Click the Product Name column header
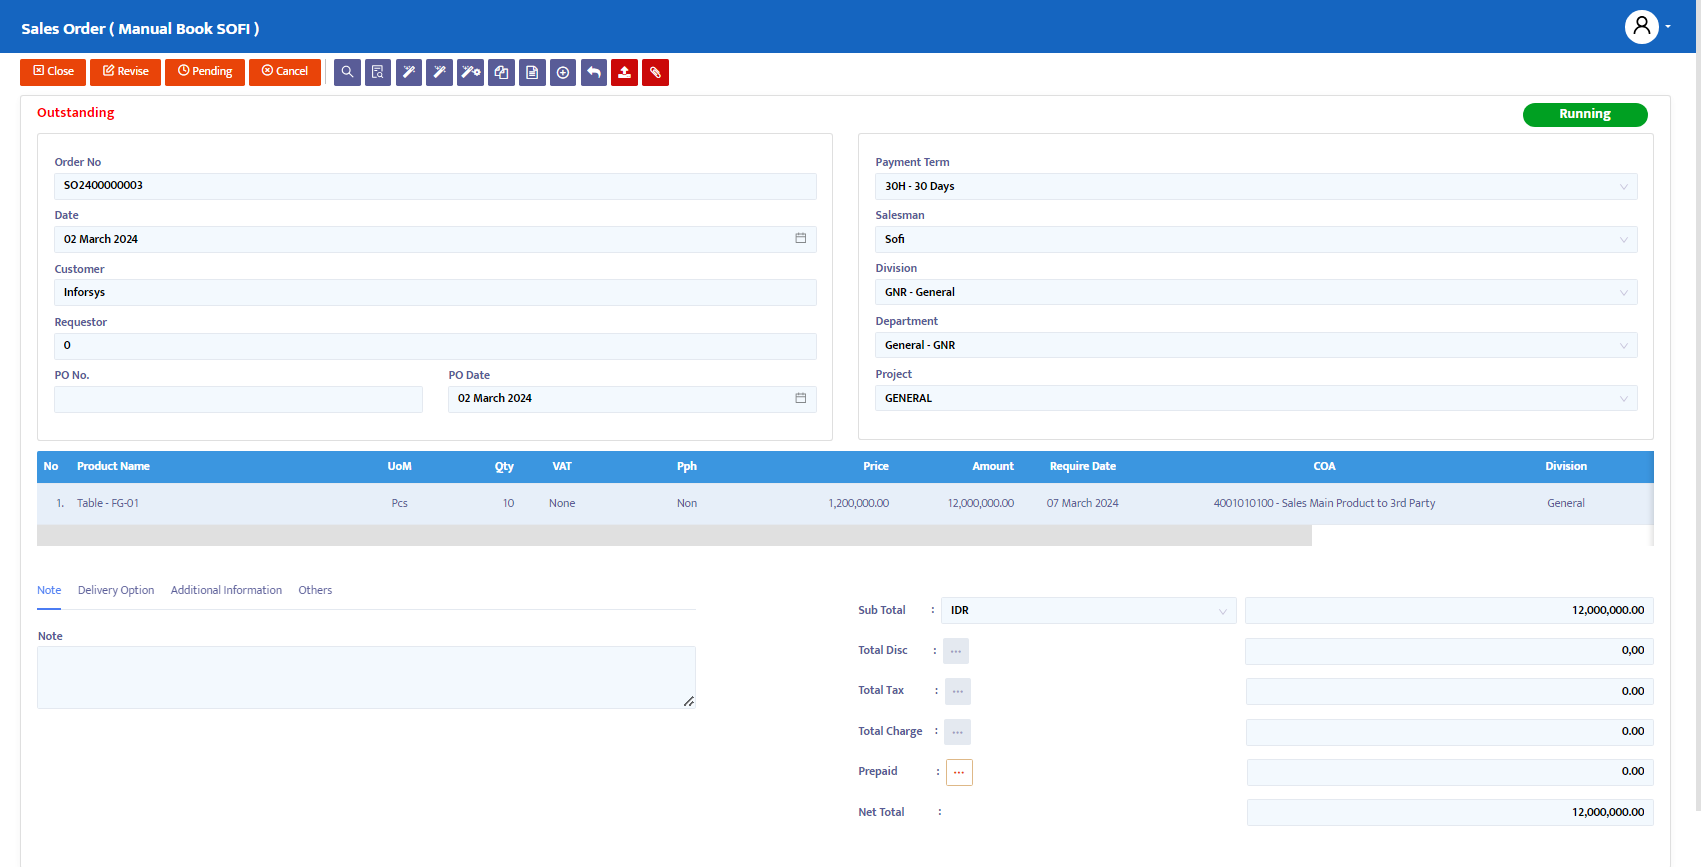 coord(113,466)
